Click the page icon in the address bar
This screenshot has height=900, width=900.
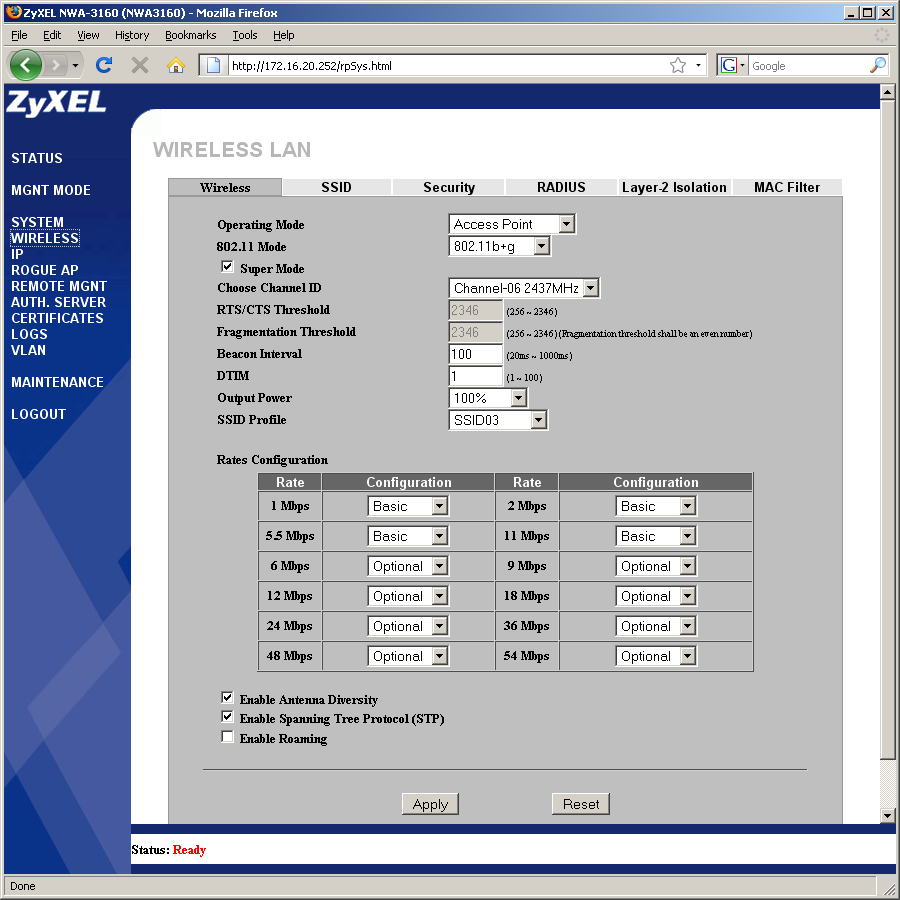(212, 66)
